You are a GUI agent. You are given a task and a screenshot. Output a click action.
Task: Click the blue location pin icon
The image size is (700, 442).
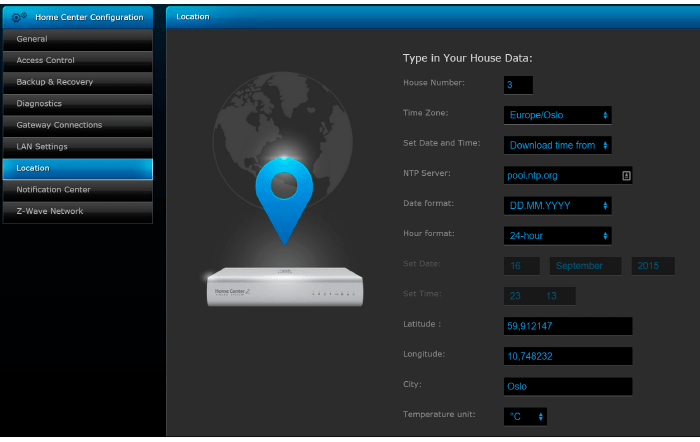[x=284, y=199]
